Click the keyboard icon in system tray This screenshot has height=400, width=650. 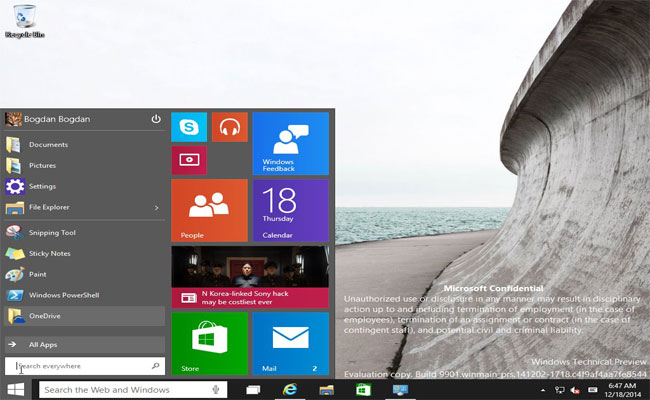tap(593, 390)
